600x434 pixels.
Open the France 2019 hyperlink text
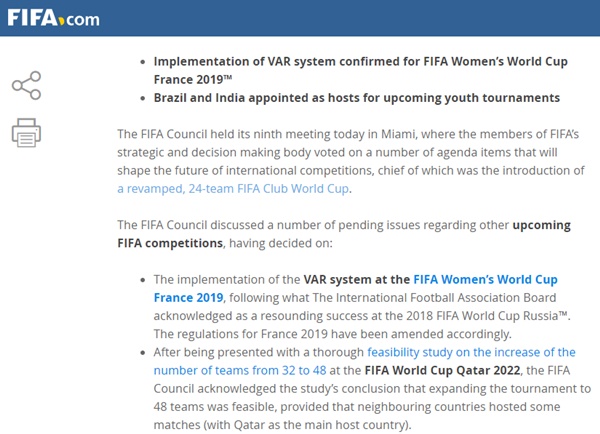coord(188,298)
